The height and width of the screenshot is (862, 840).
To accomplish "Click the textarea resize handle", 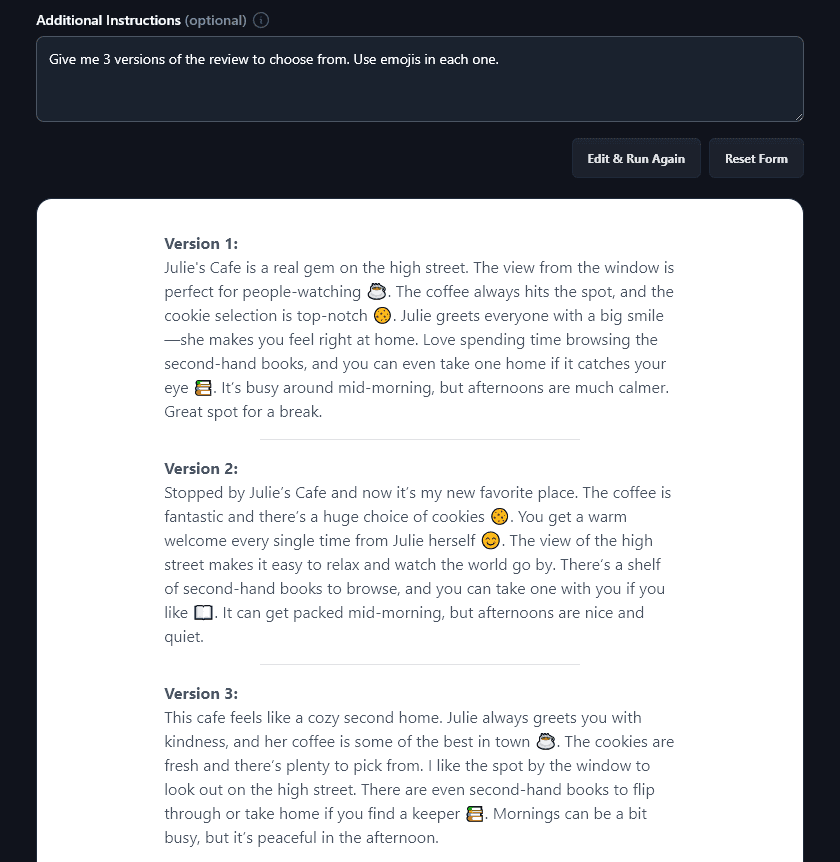I will (x=799, y=118).
